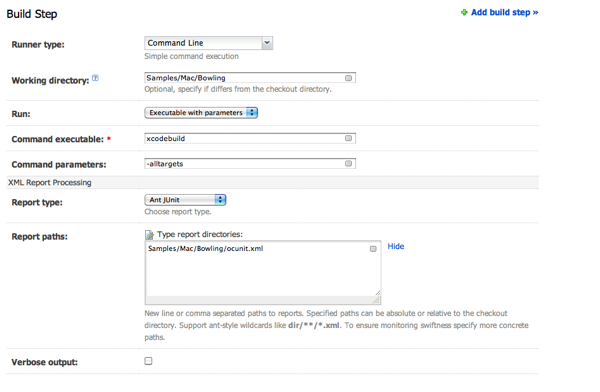600x392 pixels.
Task: Click the Simple command execution hint text
Action: point(191,56)
